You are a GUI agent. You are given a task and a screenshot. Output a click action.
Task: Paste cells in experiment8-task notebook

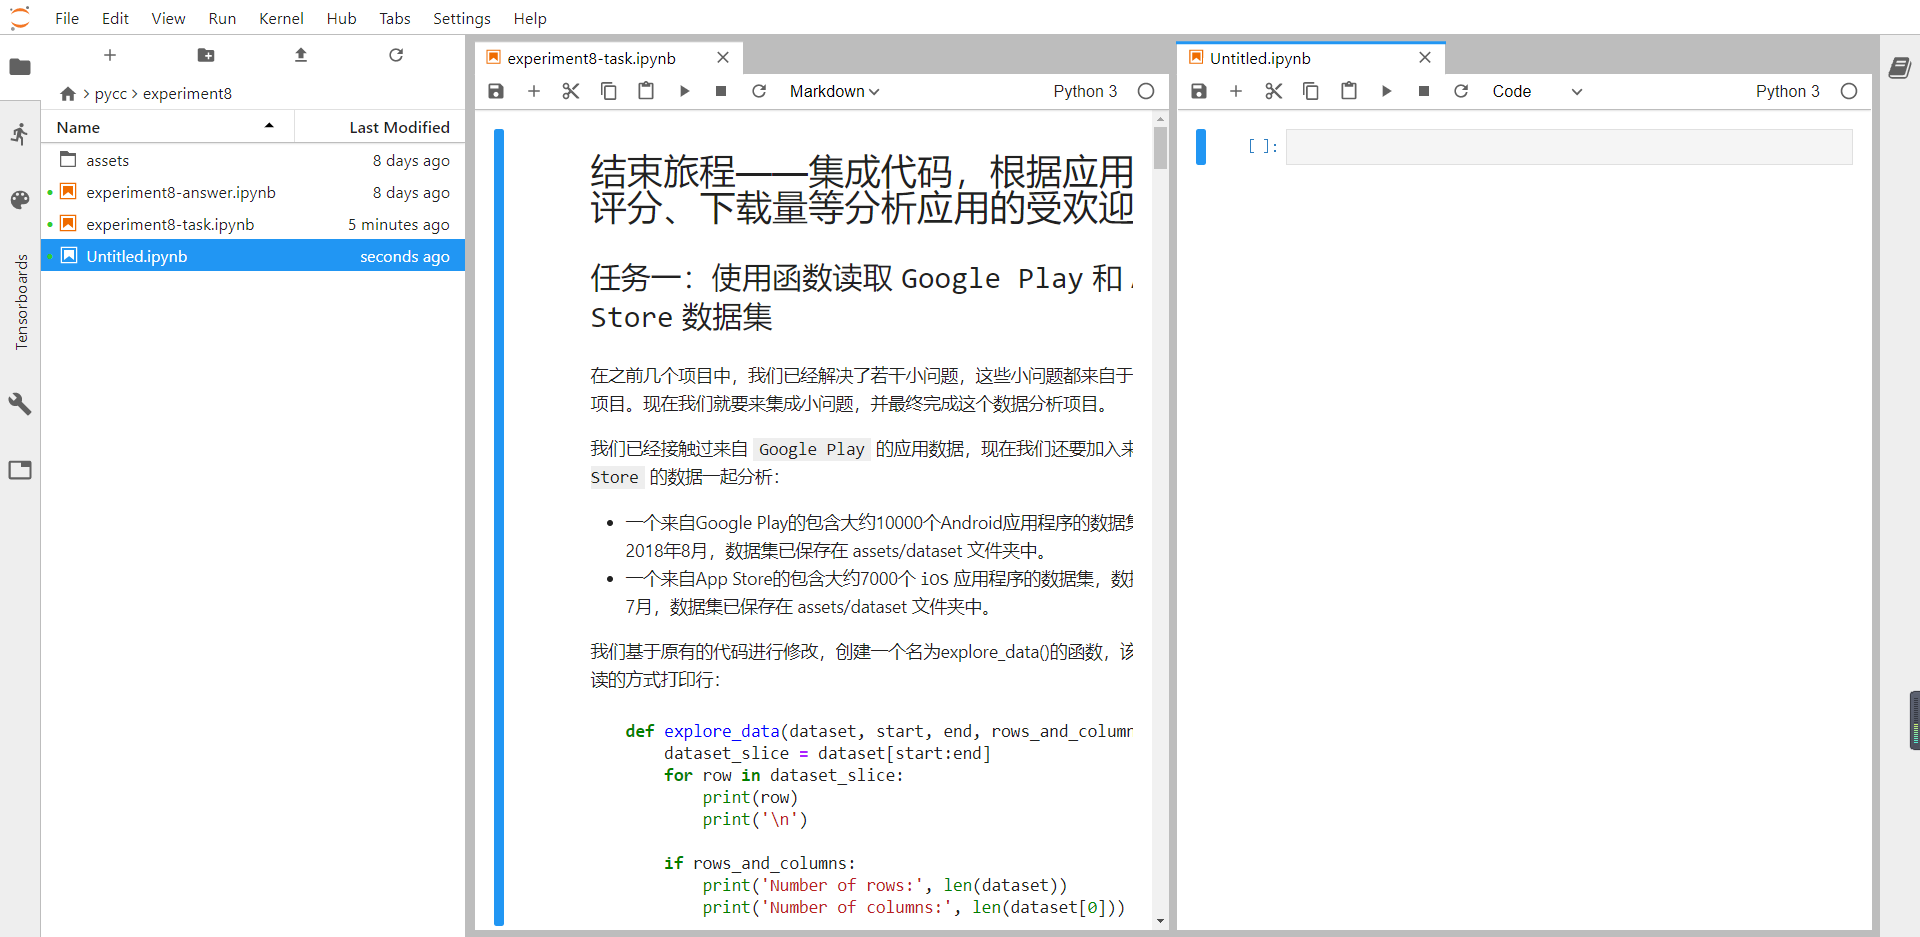646,91
